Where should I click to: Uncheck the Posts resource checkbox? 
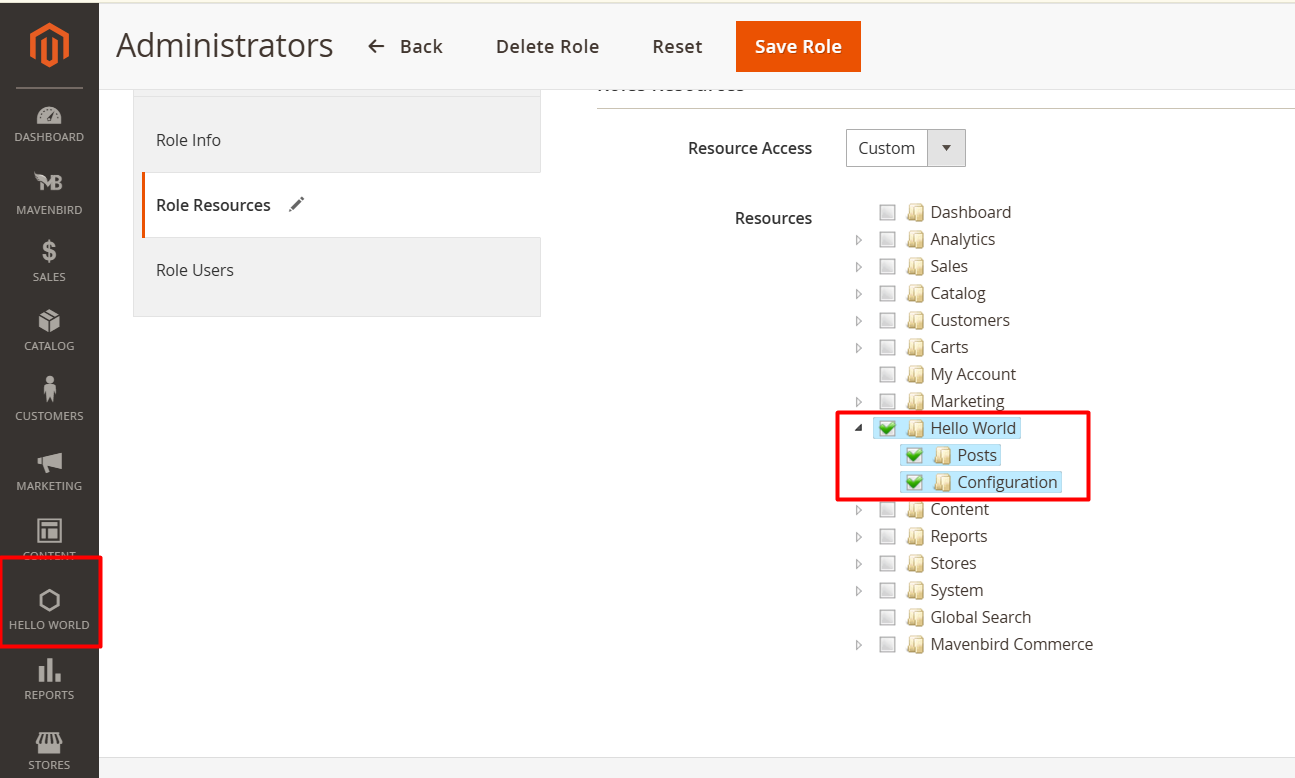tap(914, 455)
